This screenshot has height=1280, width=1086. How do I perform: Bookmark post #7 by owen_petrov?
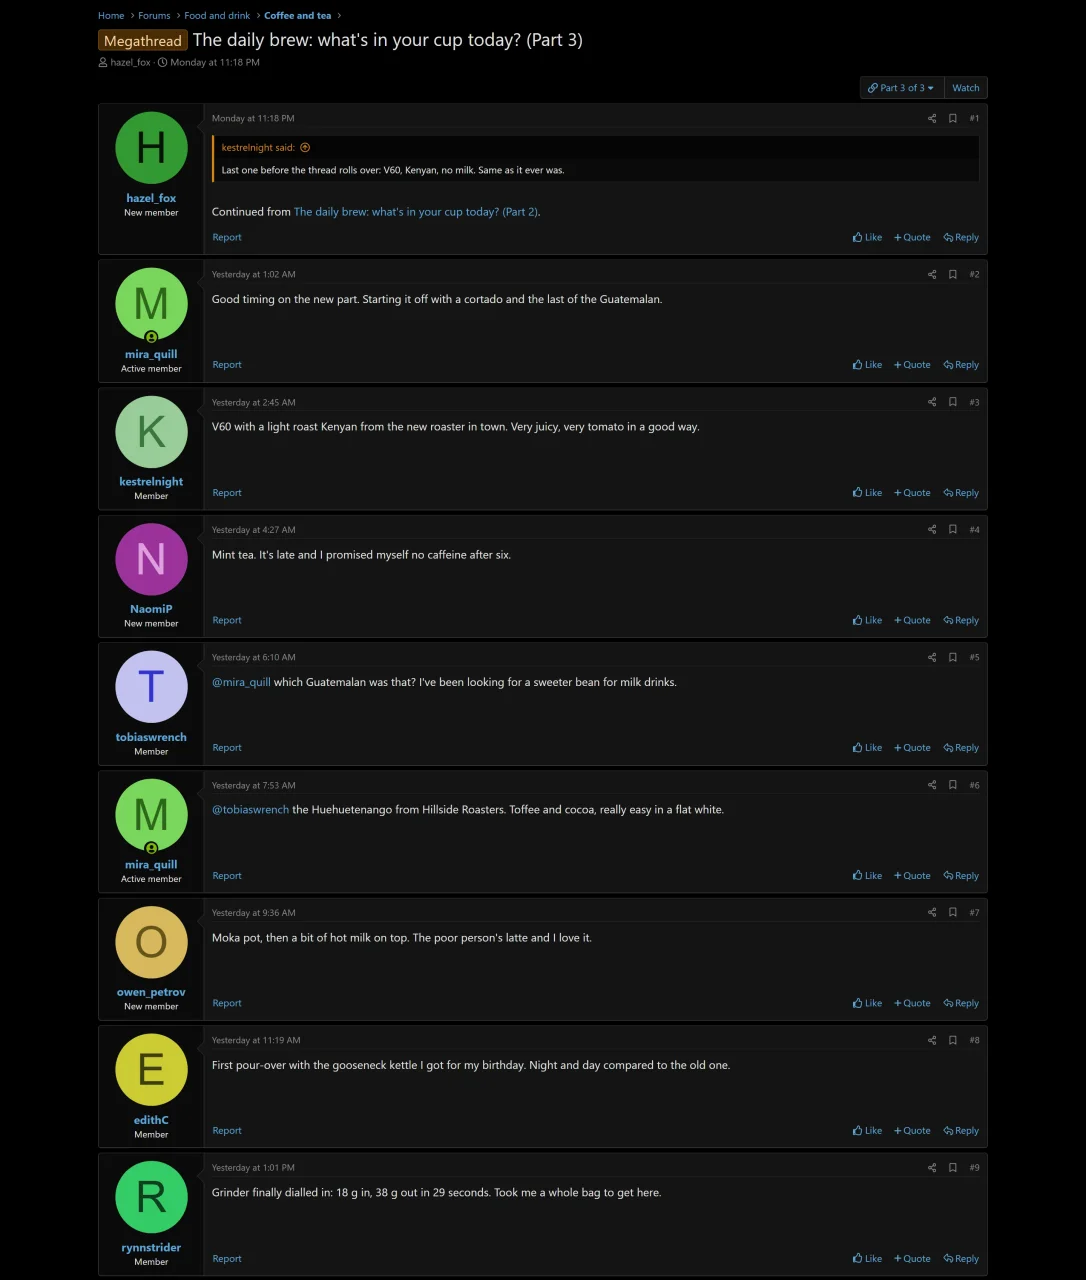[x=953, y=913]
